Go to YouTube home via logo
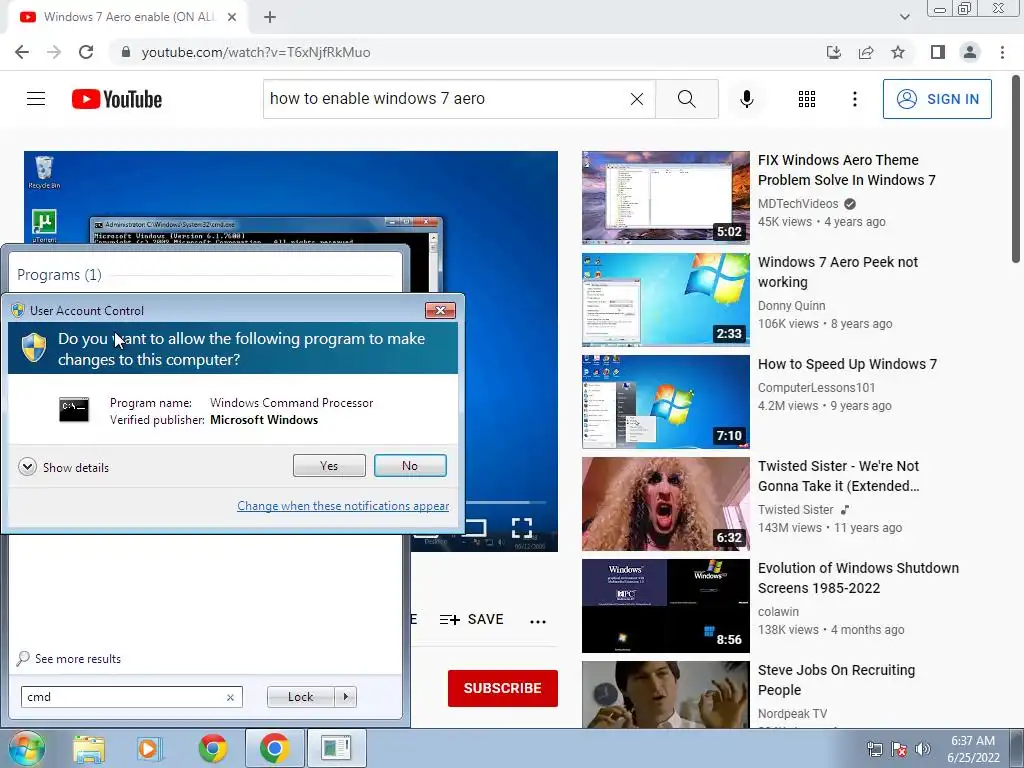This screenshot has width=1024, height=768. coord(117,99)
